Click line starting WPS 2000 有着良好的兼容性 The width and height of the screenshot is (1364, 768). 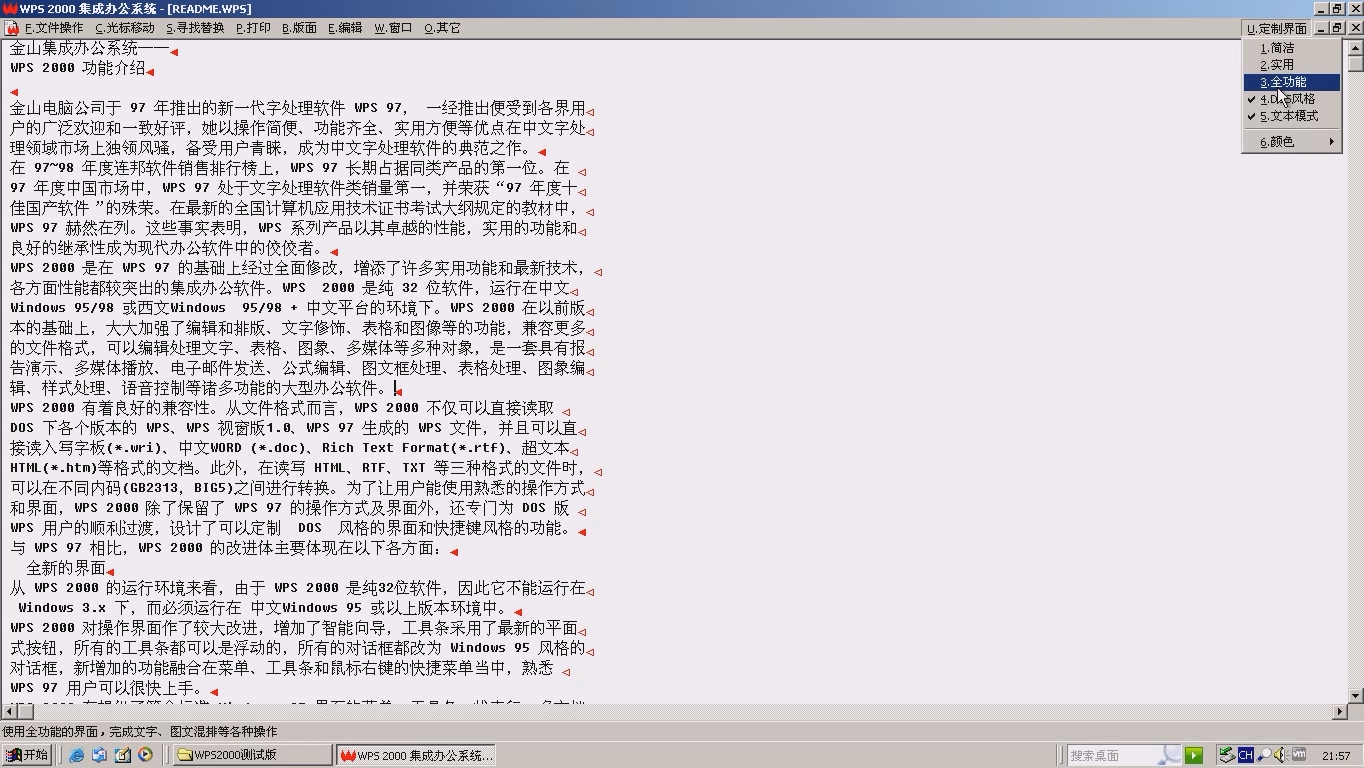[x=282, y=408]
